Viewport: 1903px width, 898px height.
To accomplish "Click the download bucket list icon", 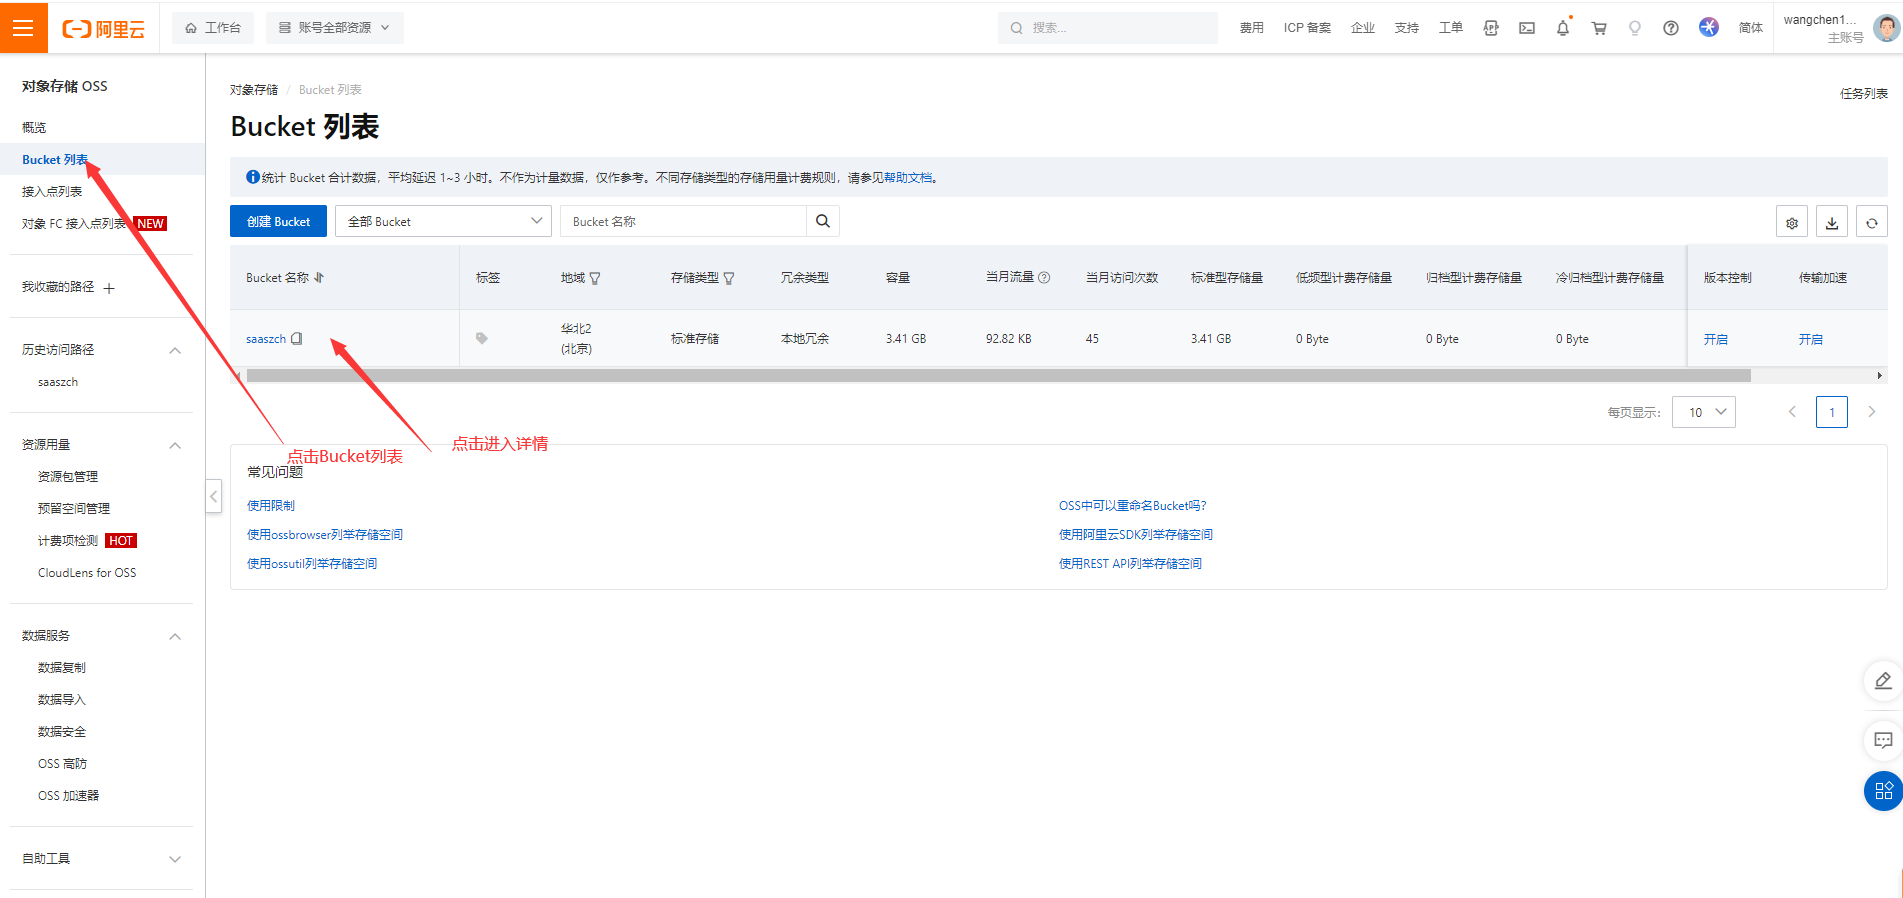I will 1831,223.
